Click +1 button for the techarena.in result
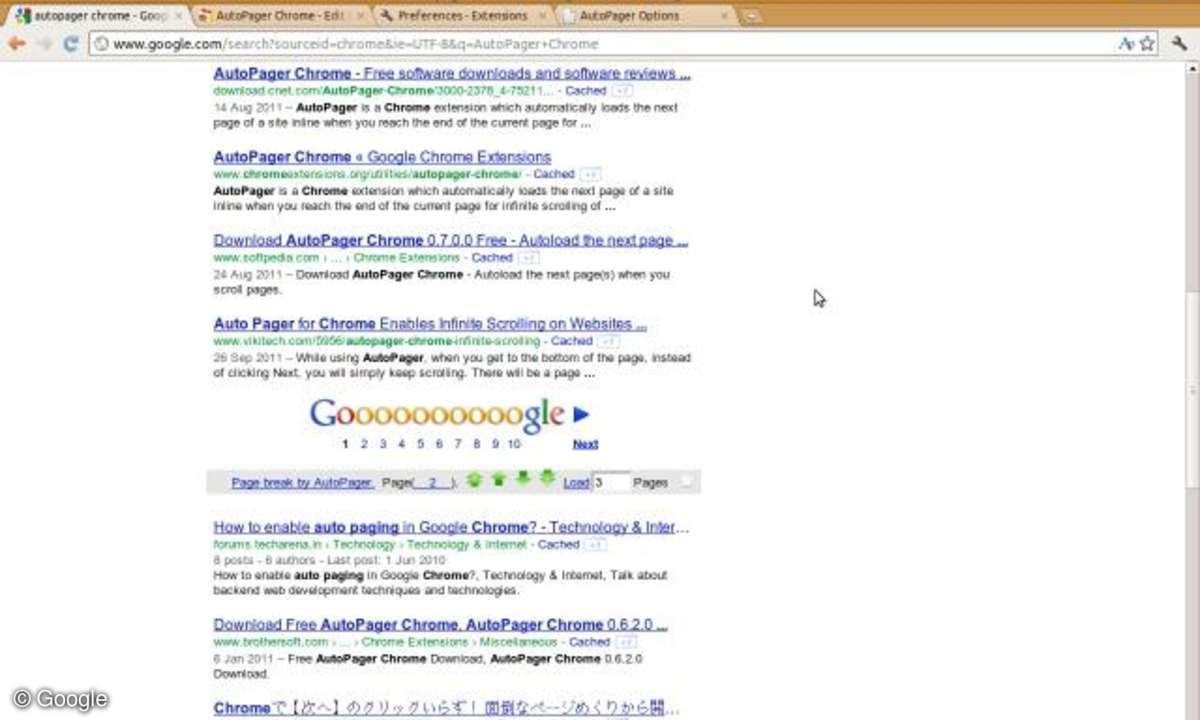The image size is (1200, 720). [596, 545]
